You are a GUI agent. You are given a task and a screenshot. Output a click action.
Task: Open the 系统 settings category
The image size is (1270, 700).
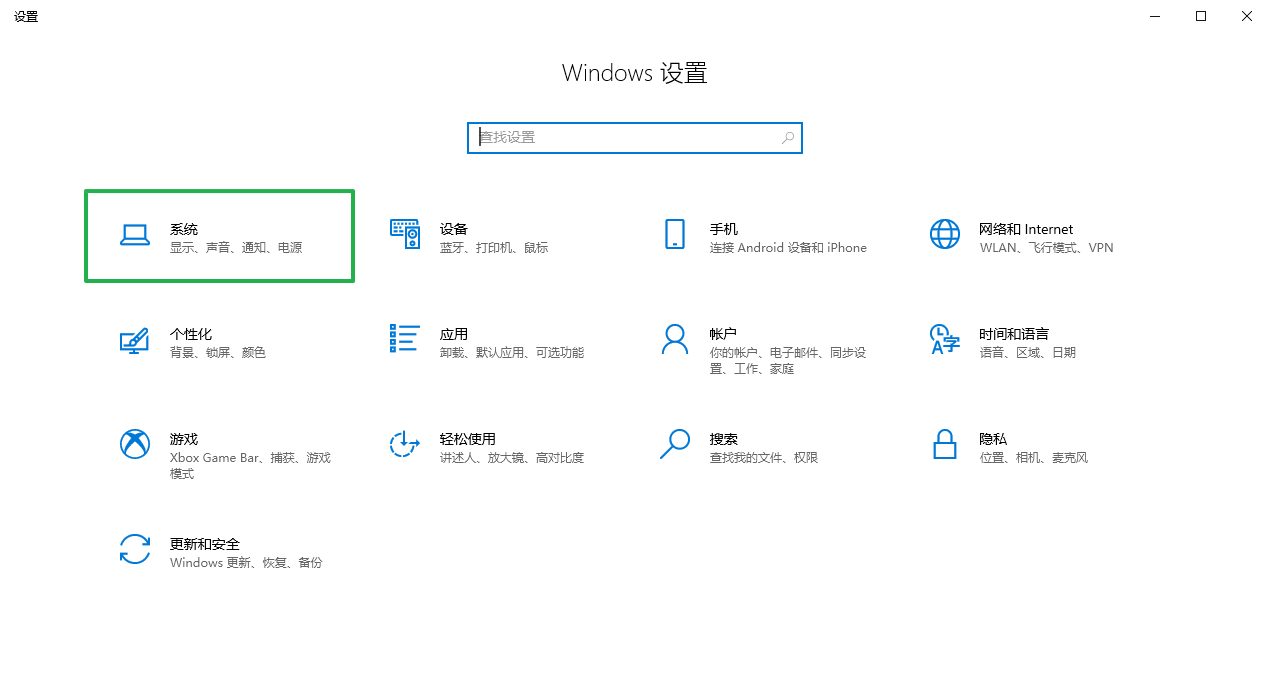(220, 236)
